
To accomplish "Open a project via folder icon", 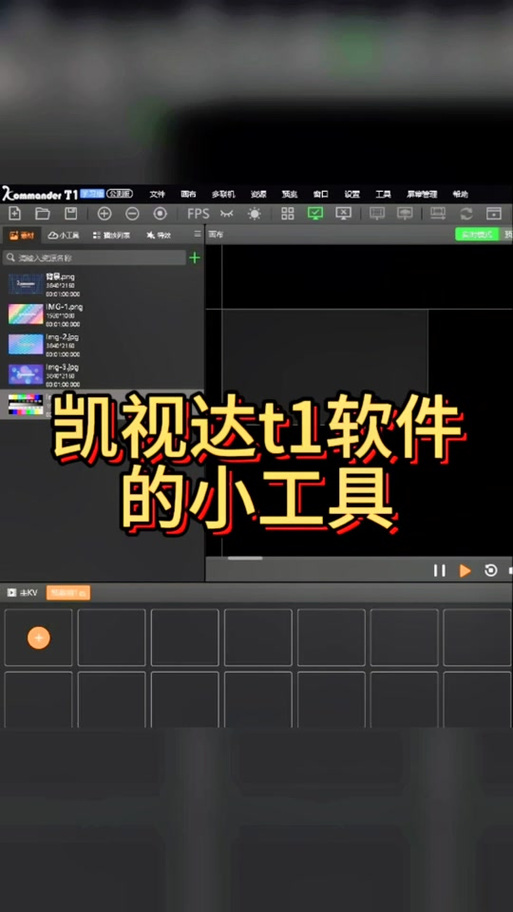I will [x=42, y=213].
